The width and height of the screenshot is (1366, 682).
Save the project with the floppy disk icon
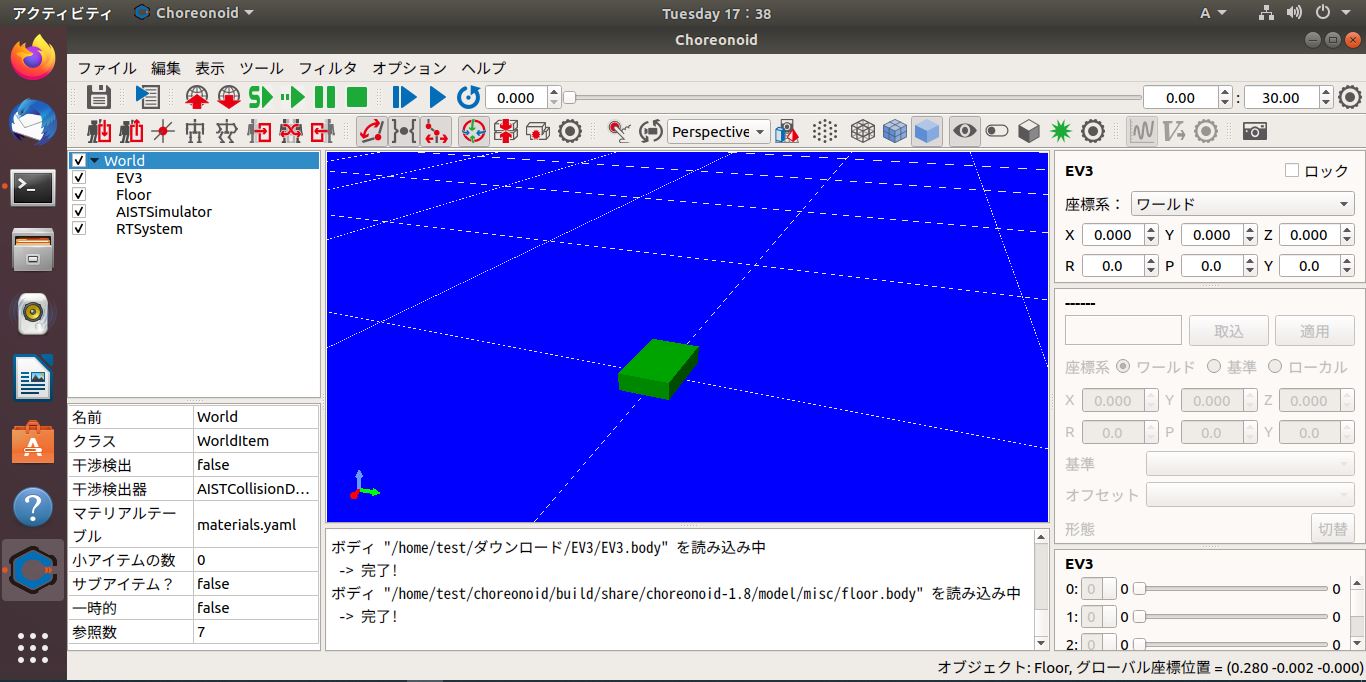tap(98, 97)
